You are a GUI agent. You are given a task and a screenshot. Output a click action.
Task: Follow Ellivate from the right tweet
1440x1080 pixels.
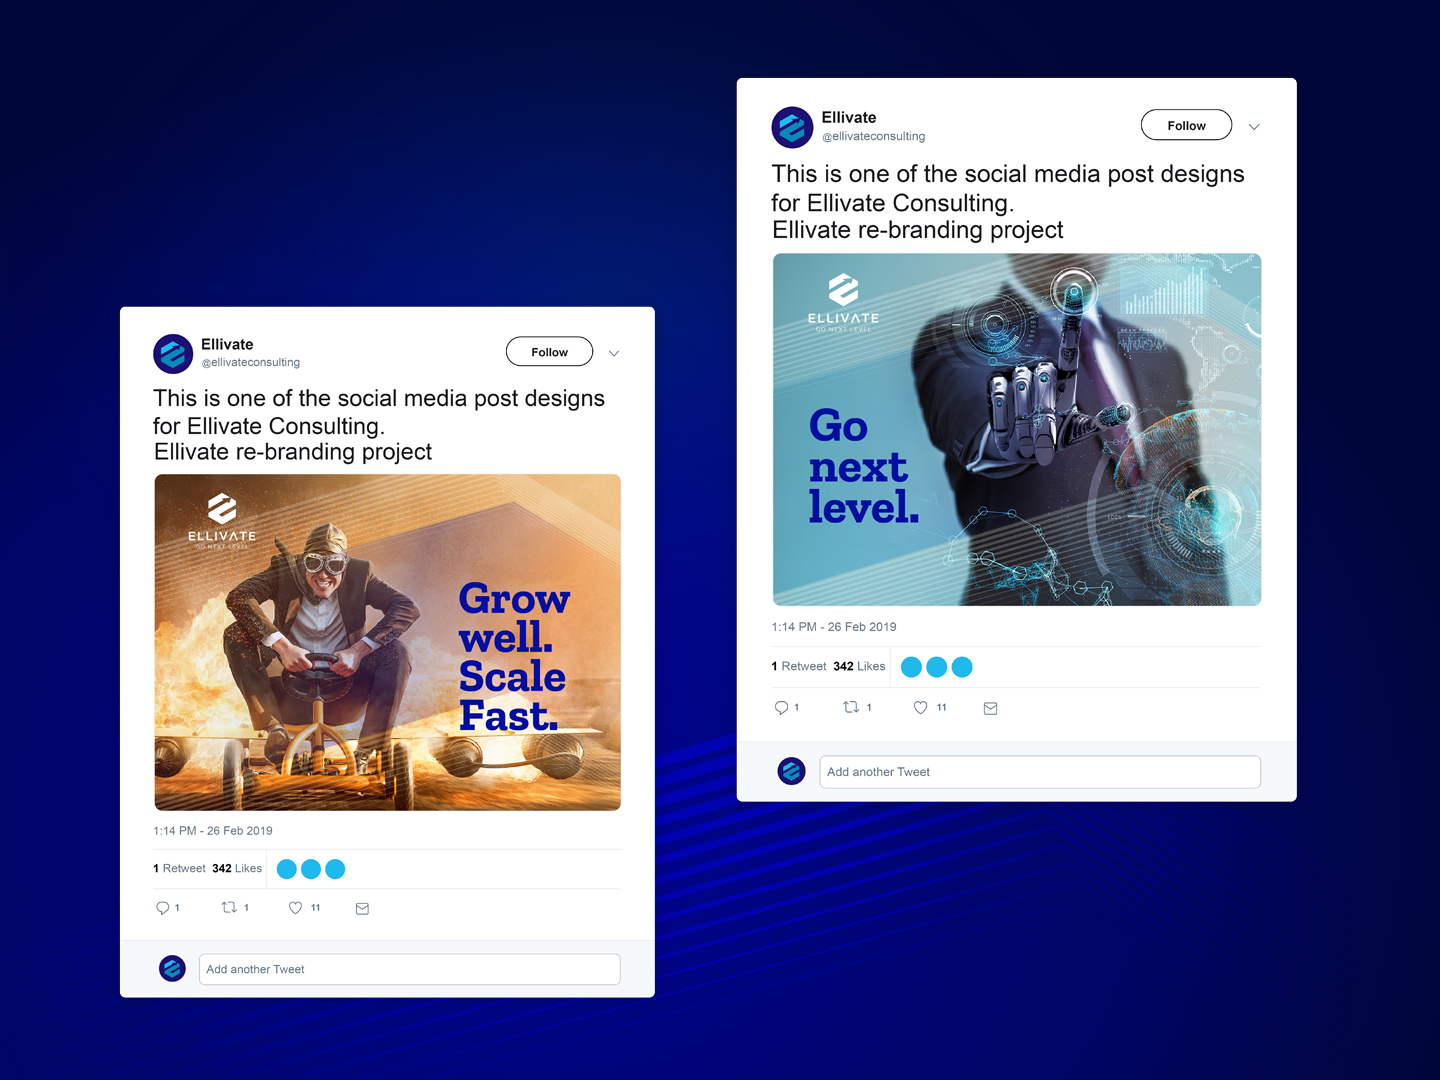1186,125
